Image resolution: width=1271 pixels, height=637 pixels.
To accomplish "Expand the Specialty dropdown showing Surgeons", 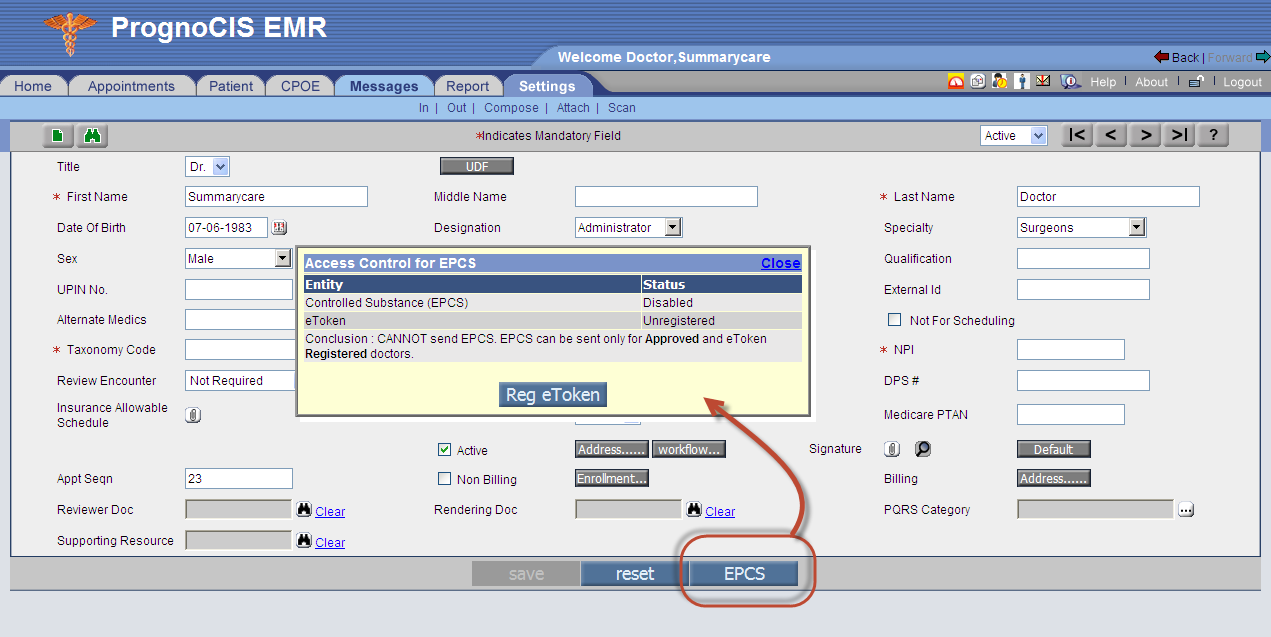I will click(x=1081, y=228).
